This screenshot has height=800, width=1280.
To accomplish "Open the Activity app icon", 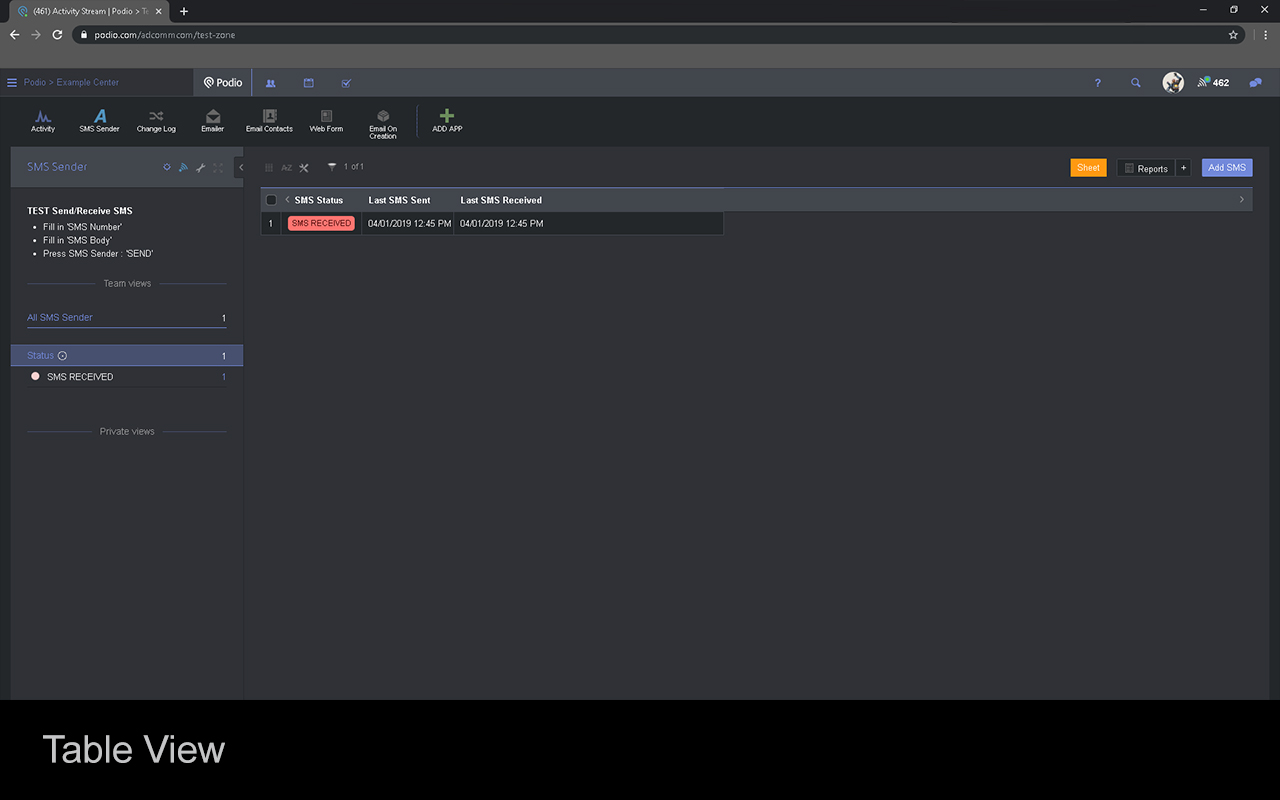I will [x=43, y=121].
